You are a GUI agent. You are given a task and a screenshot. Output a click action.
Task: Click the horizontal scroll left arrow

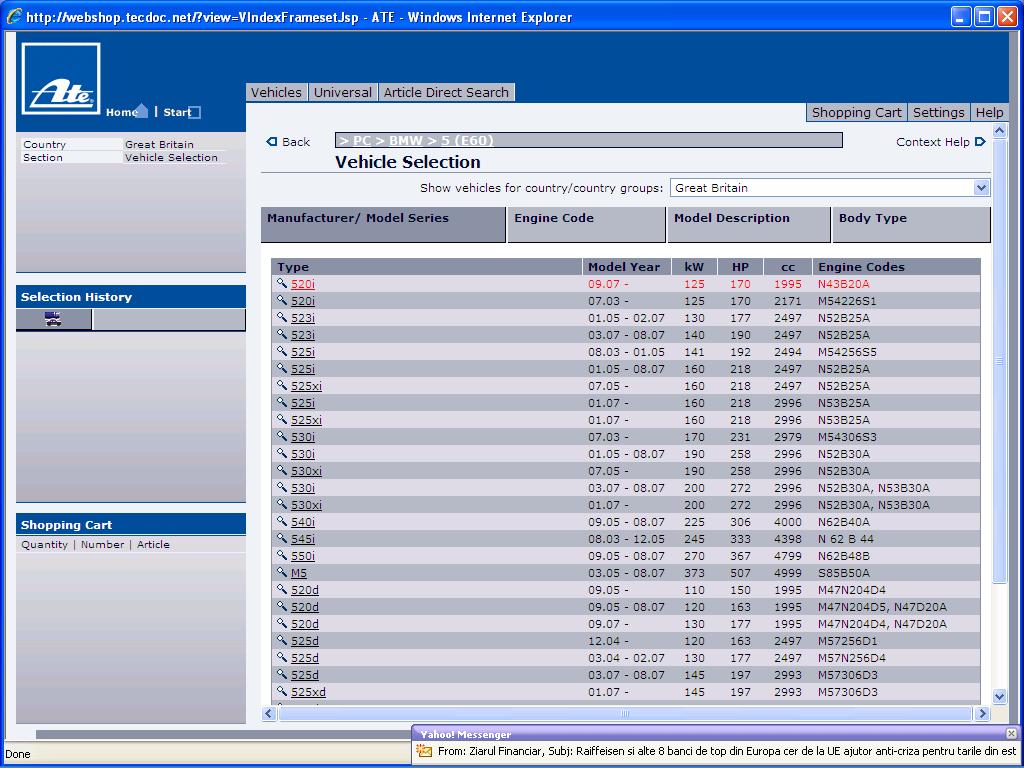[x=269, y=714]
